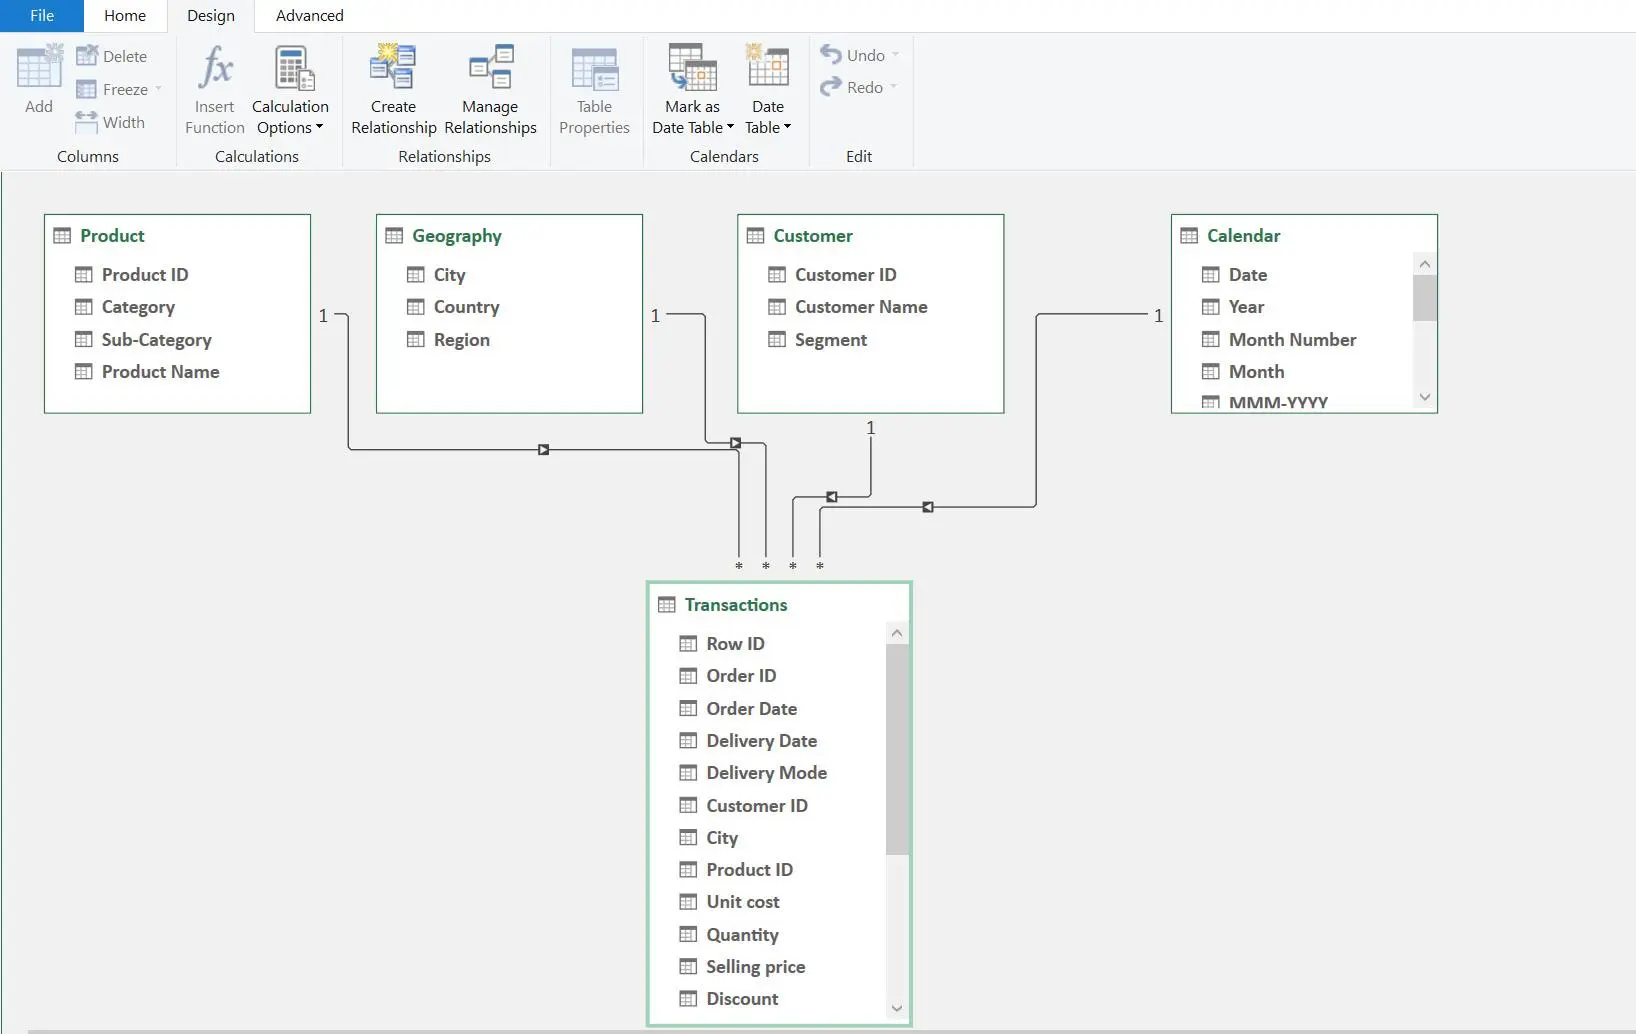Select the Discount field in Transactions
1636x1034 pixels.
[742, 999]
